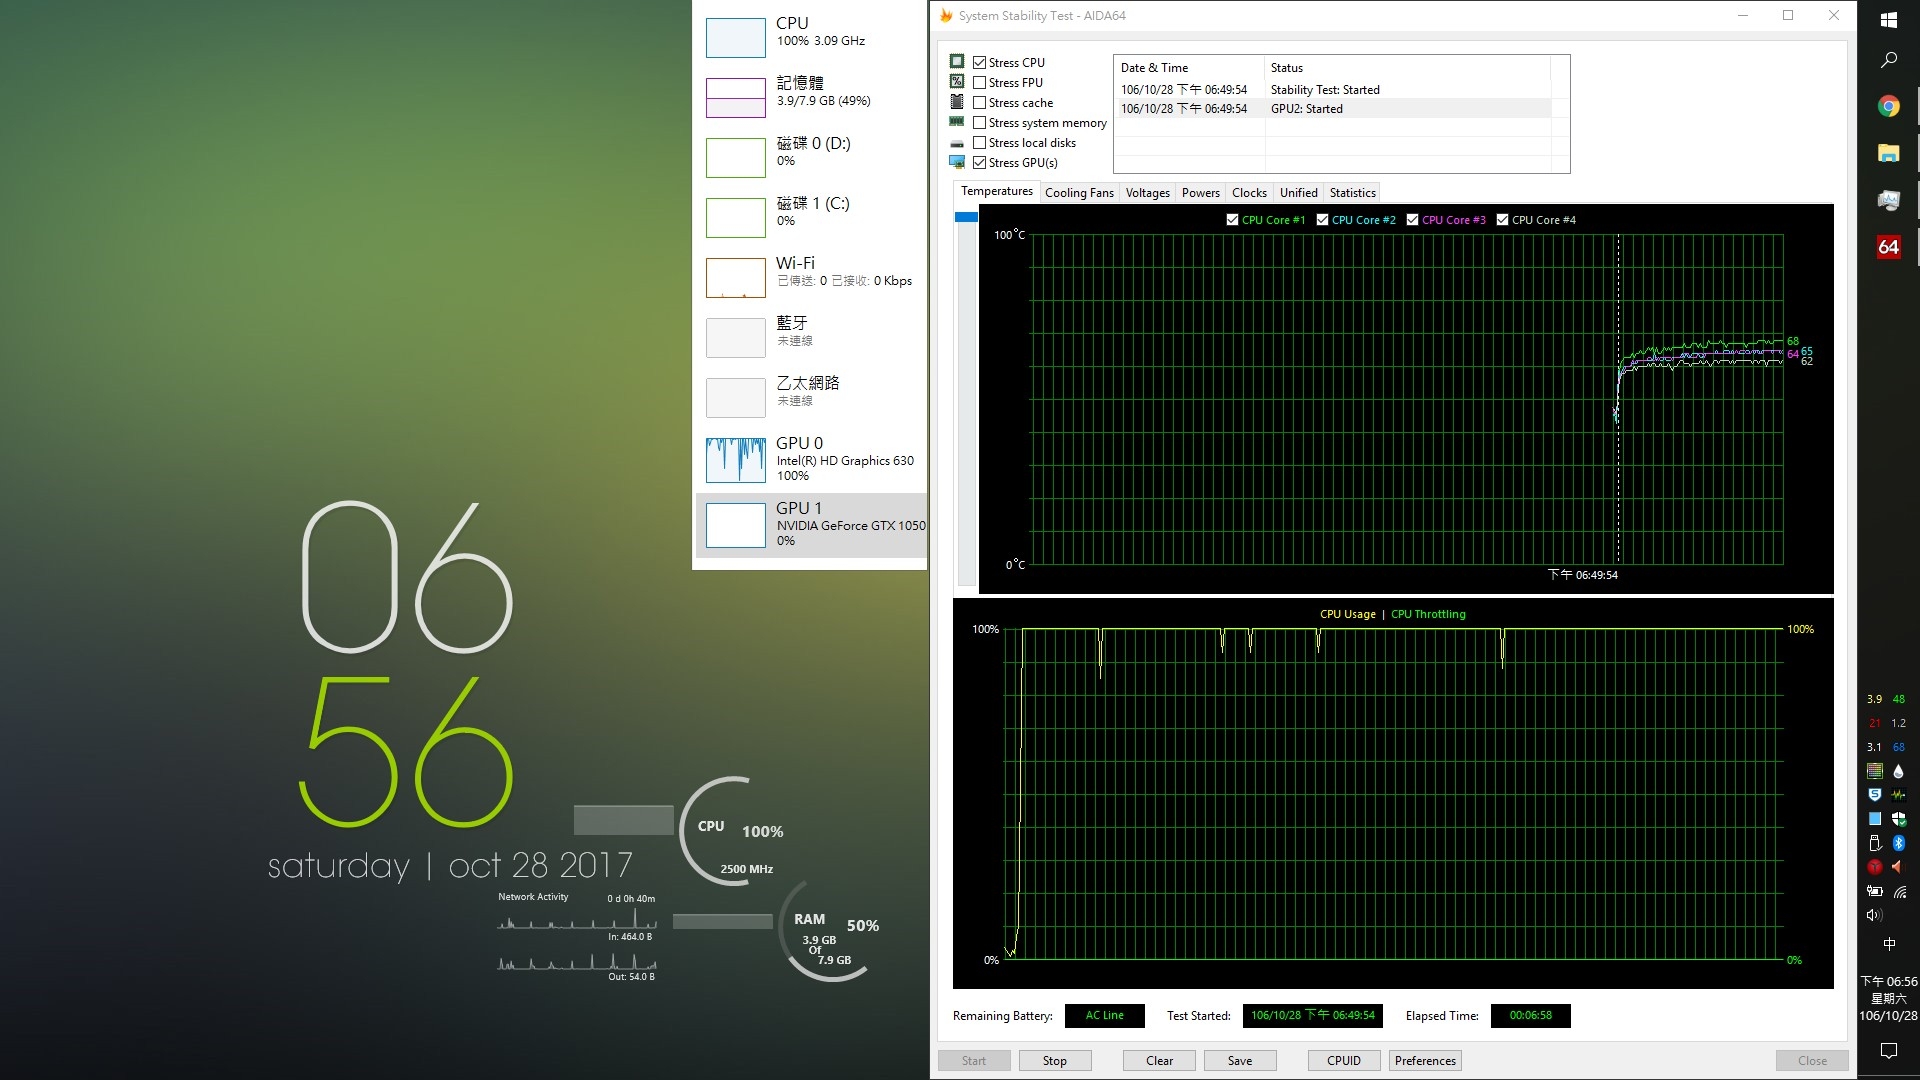
Task: Toggle CPU Core #1 graph checkbox
Action: click(1232, 220)
